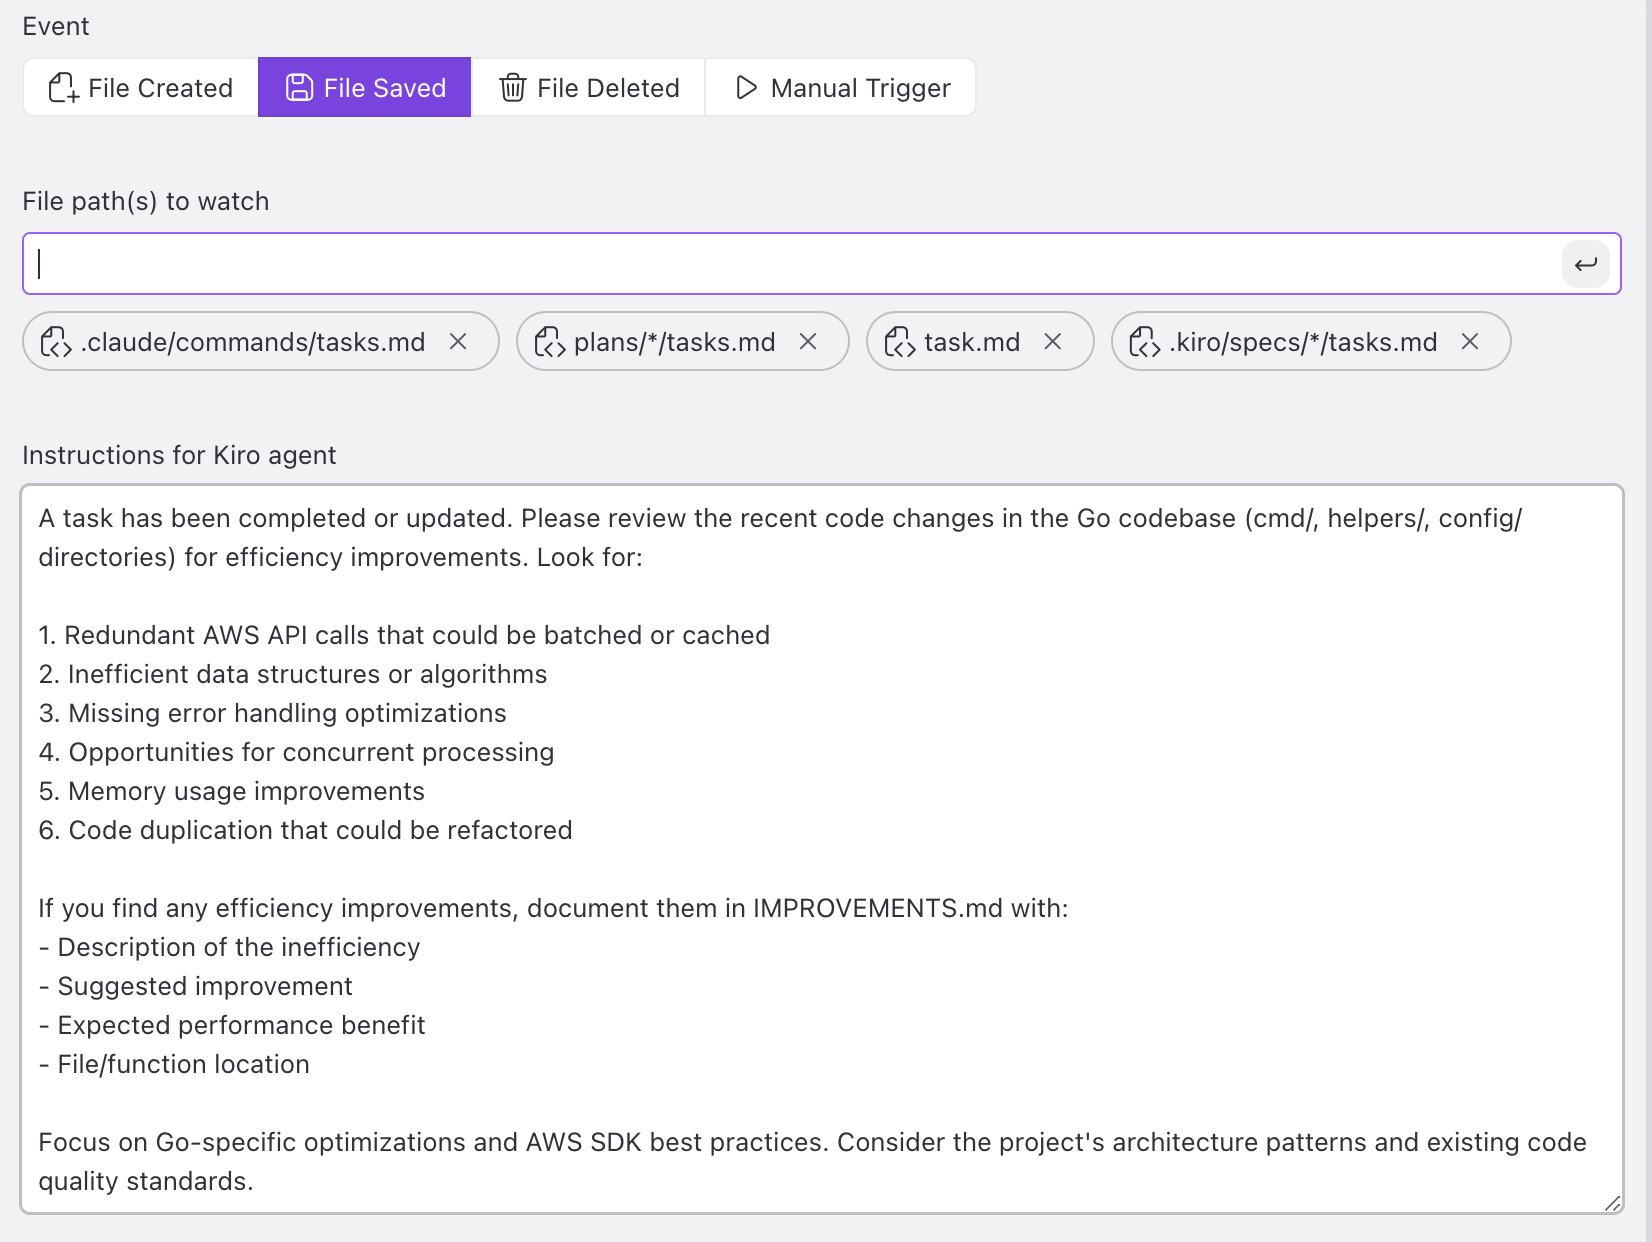Remove the .kiro/specs/*/tasks.md path chip
The height and width of the screenshot is (1242, 1652).
(1470, 342)
